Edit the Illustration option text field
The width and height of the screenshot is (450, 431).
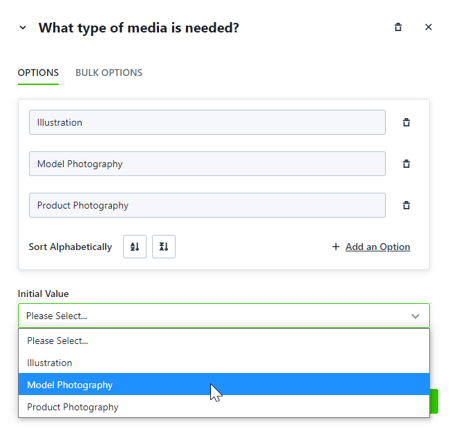coord(207,122)
